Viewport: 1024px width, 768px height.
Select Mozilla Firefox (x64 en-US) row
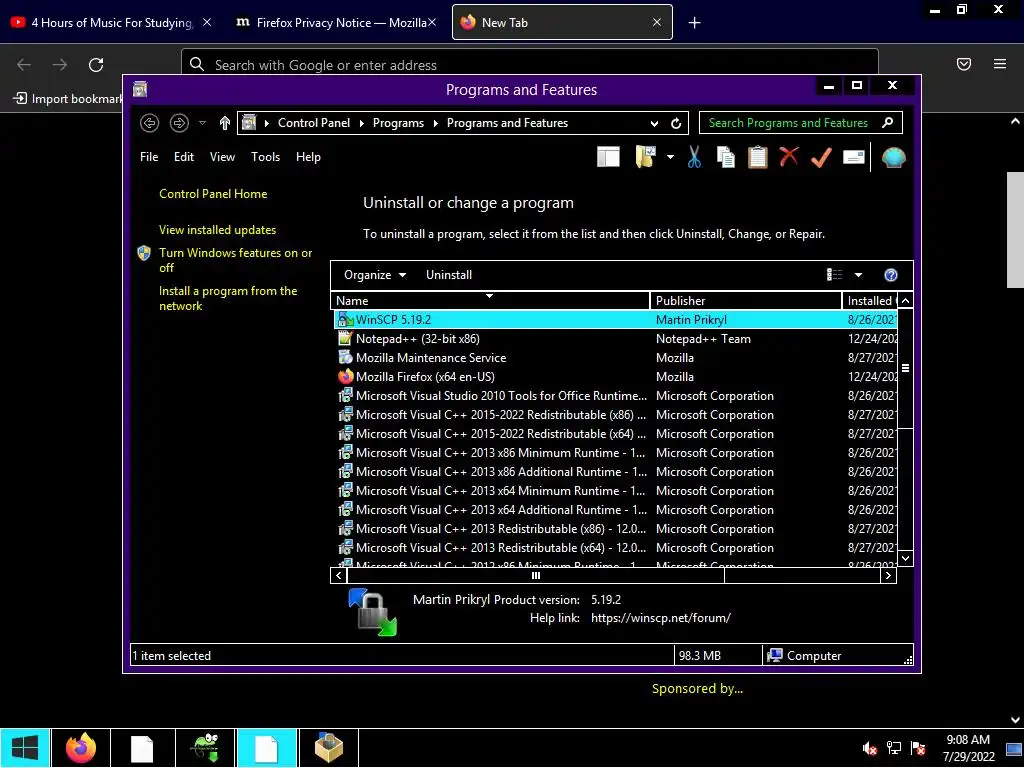click(x=615, y=377)
